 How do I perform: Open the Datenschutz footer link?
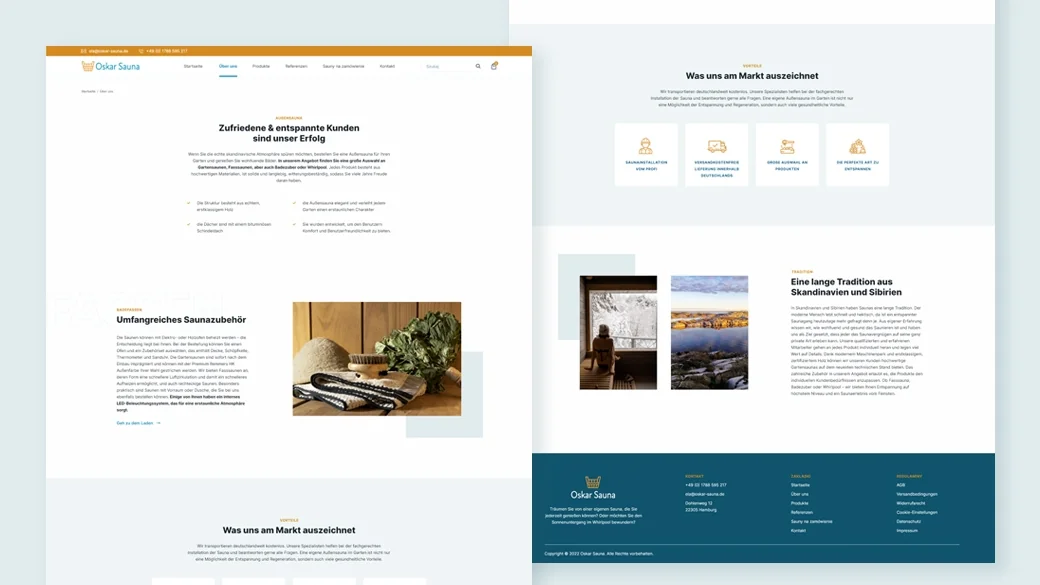point(909,521)
